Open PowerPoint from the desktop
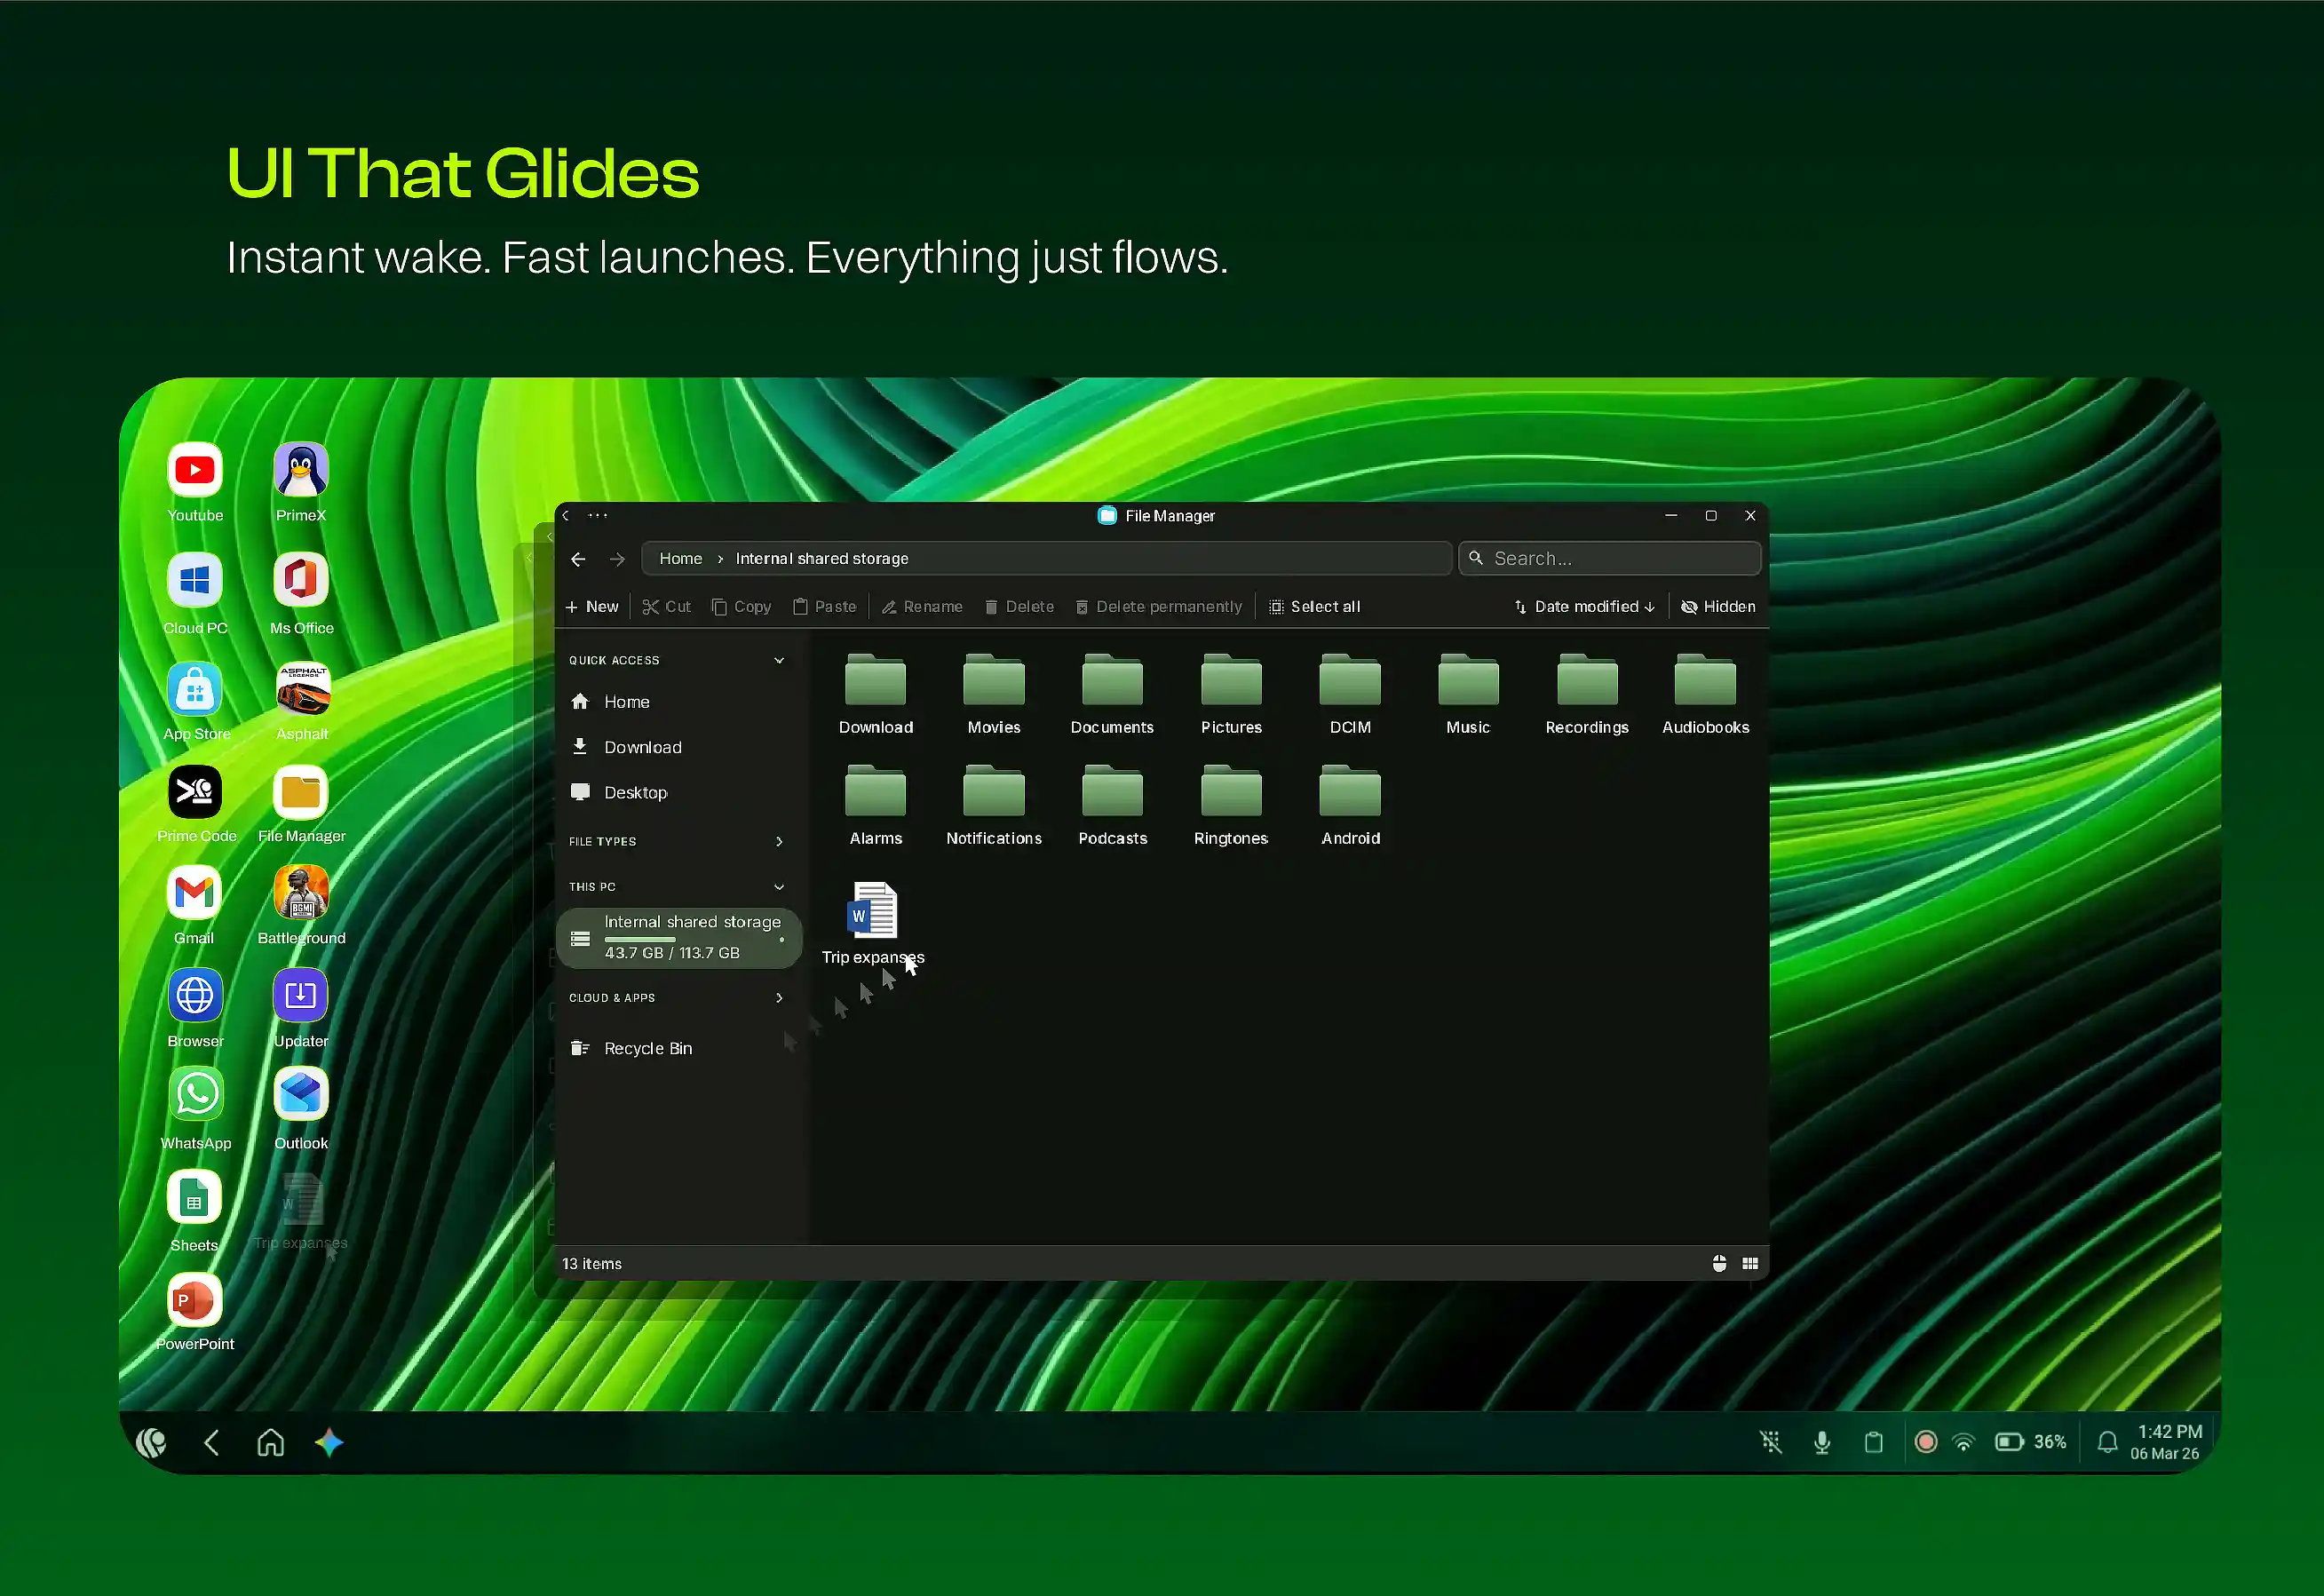 194,1300
